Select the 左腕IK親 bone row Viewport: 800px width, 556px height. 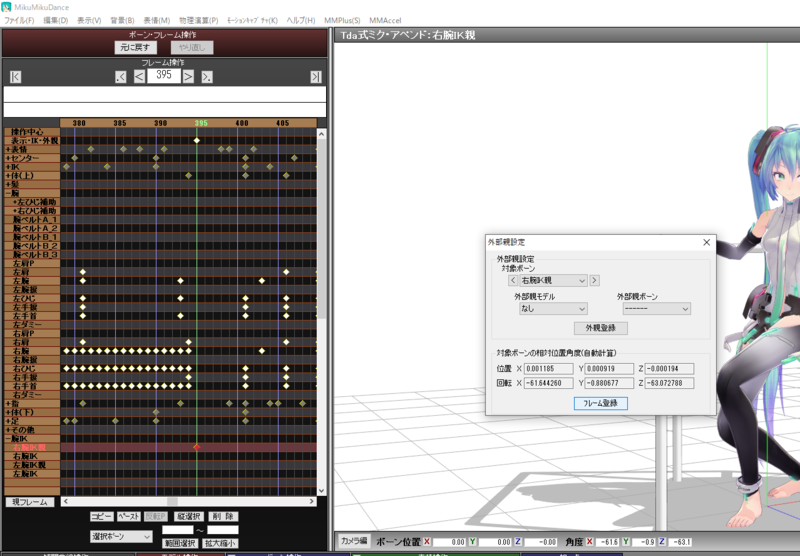point(32,465)
